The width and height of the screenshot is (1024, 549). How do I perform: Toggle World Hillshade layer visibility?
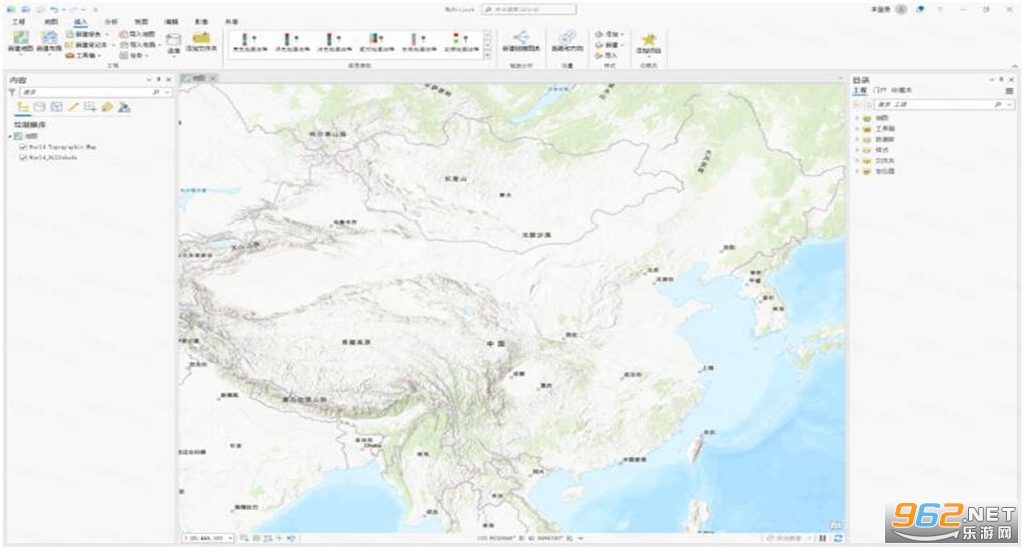(x=24, y=158)
